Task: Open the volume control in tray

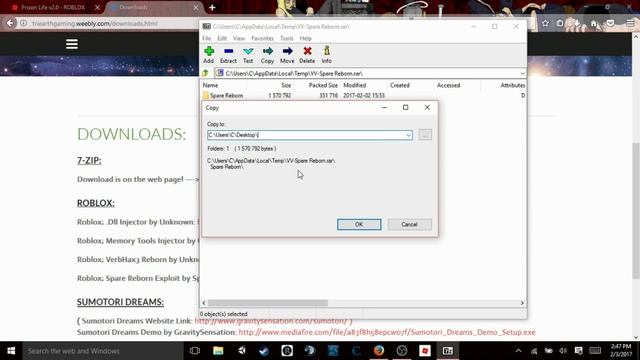Action: (x=563, y=351)
